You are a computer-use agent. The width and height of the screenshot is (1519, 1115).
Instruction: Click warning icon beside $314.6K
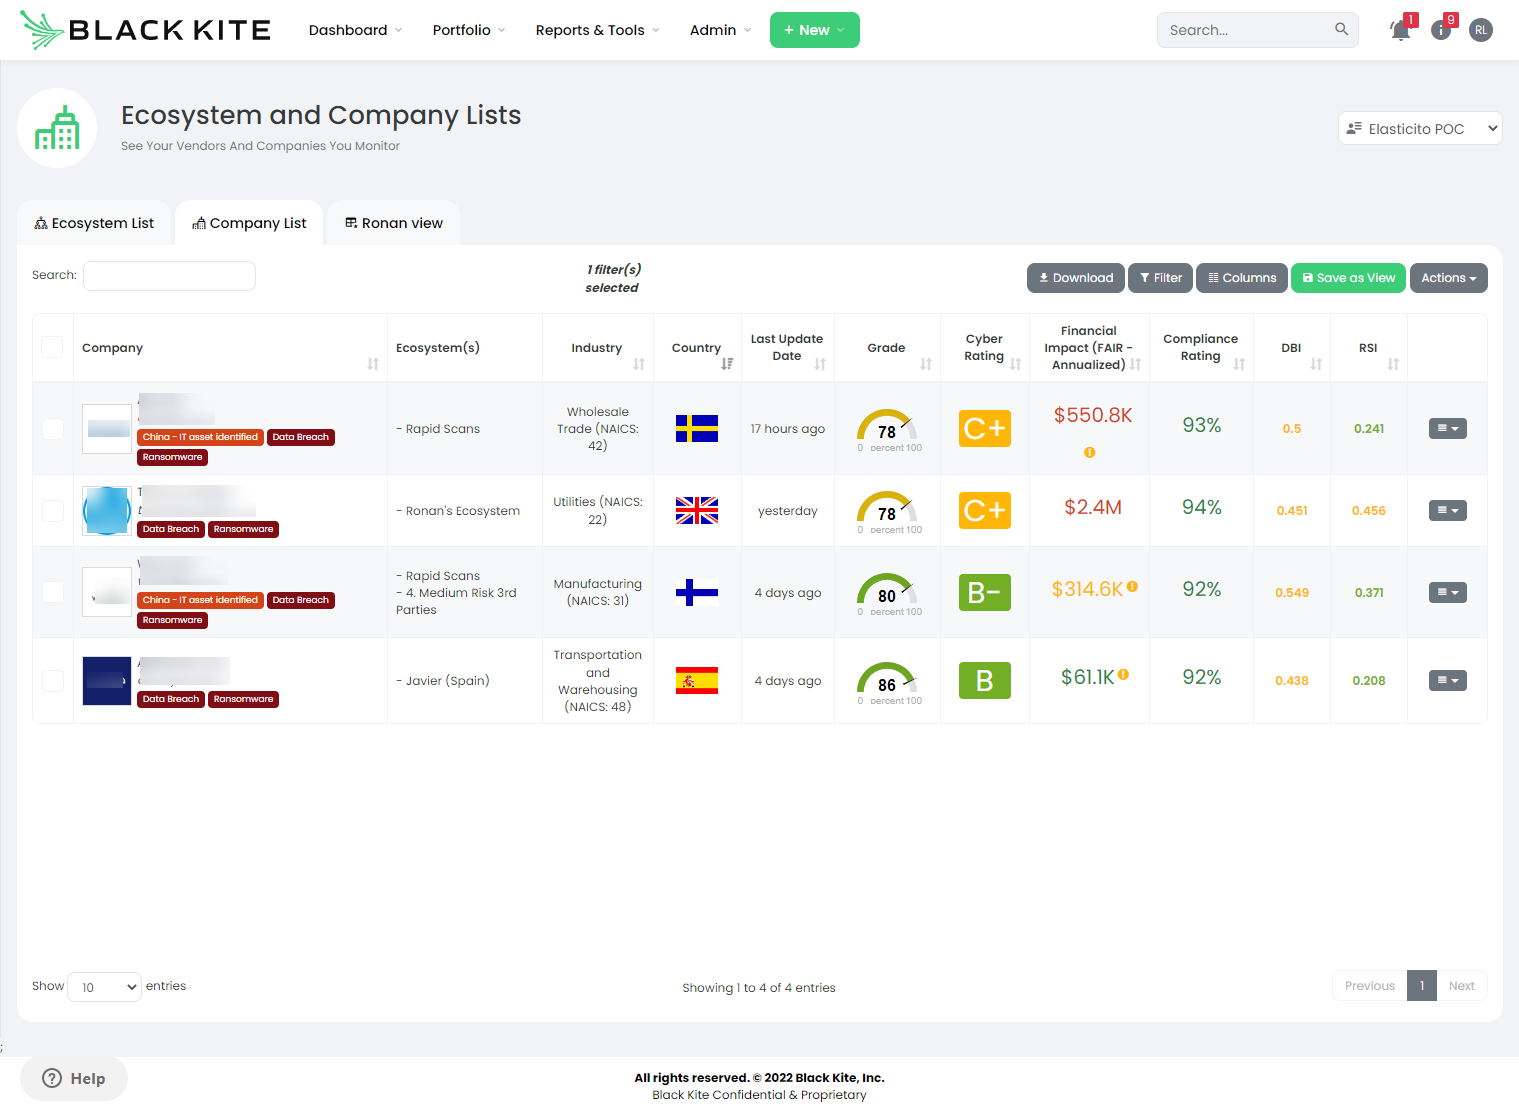1132,587
